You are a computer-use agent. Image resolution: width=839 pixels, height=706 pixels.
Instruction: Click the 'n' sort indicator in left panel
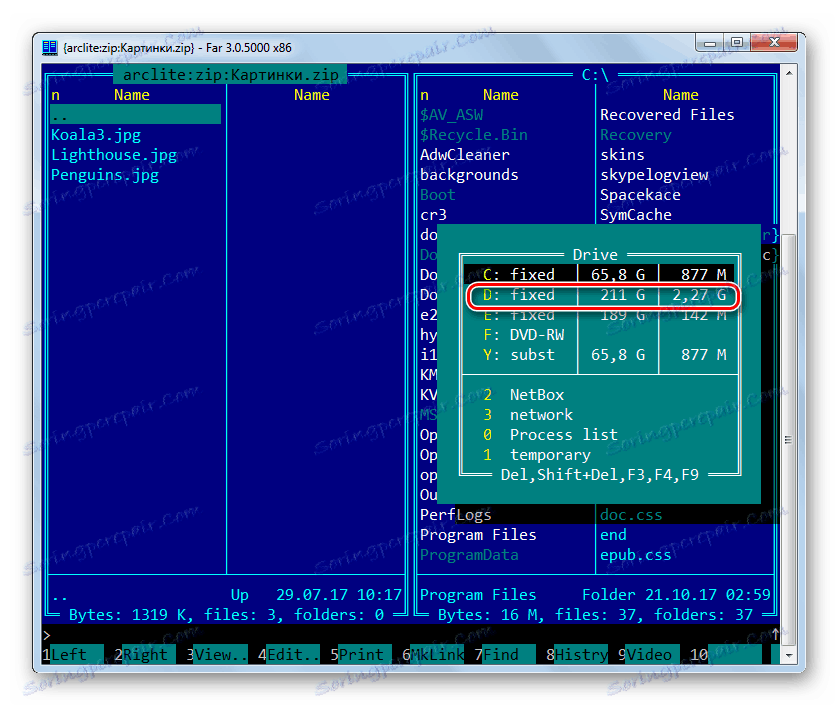tap(56, 95)
